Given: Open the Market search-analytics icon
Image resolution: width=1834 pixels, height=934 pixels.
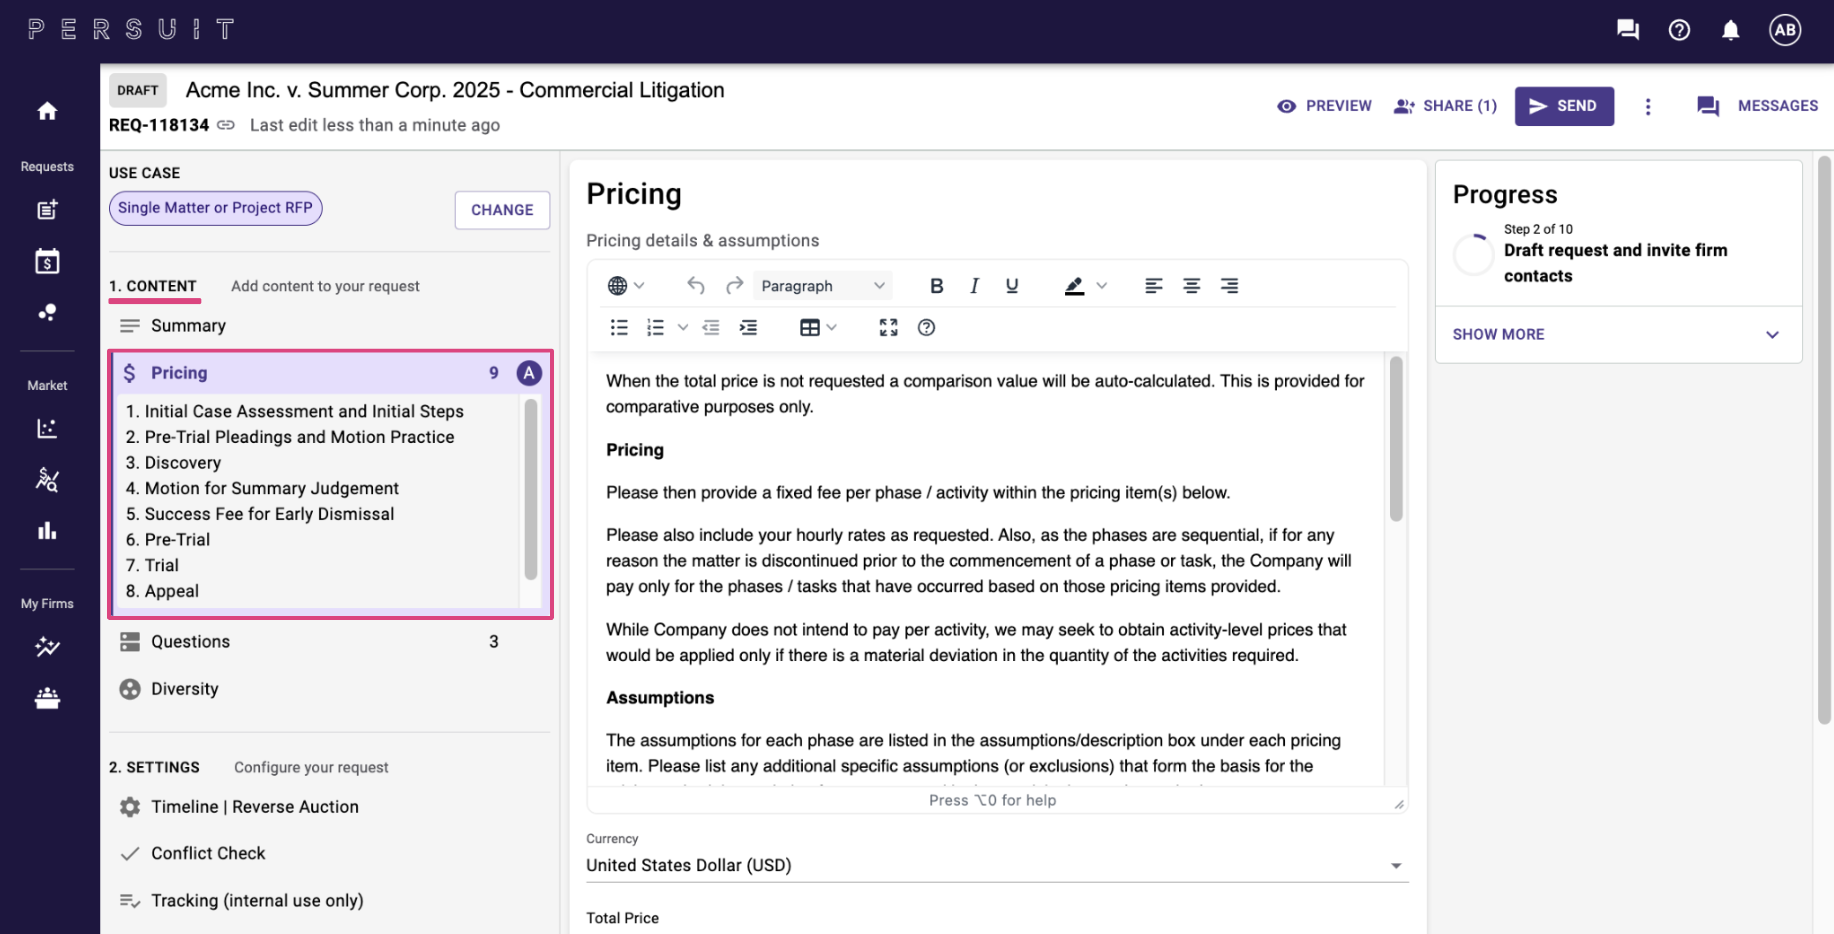Looking at the screenshot, I should (x=47, y=479).
